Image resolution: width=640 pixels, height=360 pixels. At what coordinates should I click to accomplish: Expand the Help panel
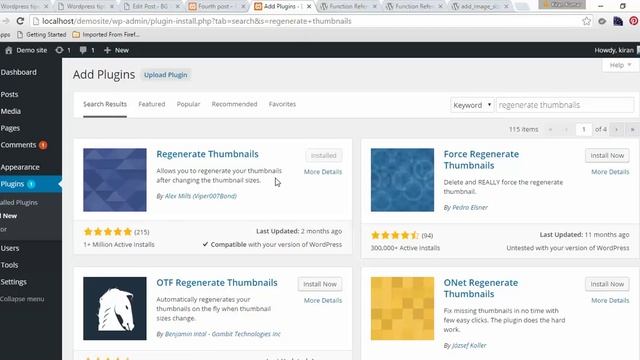620,65
